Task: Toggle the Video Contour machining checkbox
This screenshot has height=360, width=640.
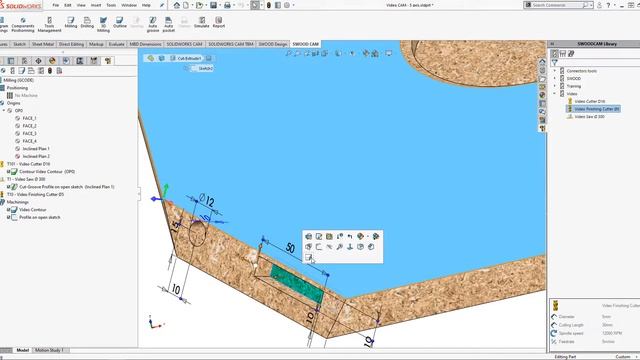Action: [9, 210]
